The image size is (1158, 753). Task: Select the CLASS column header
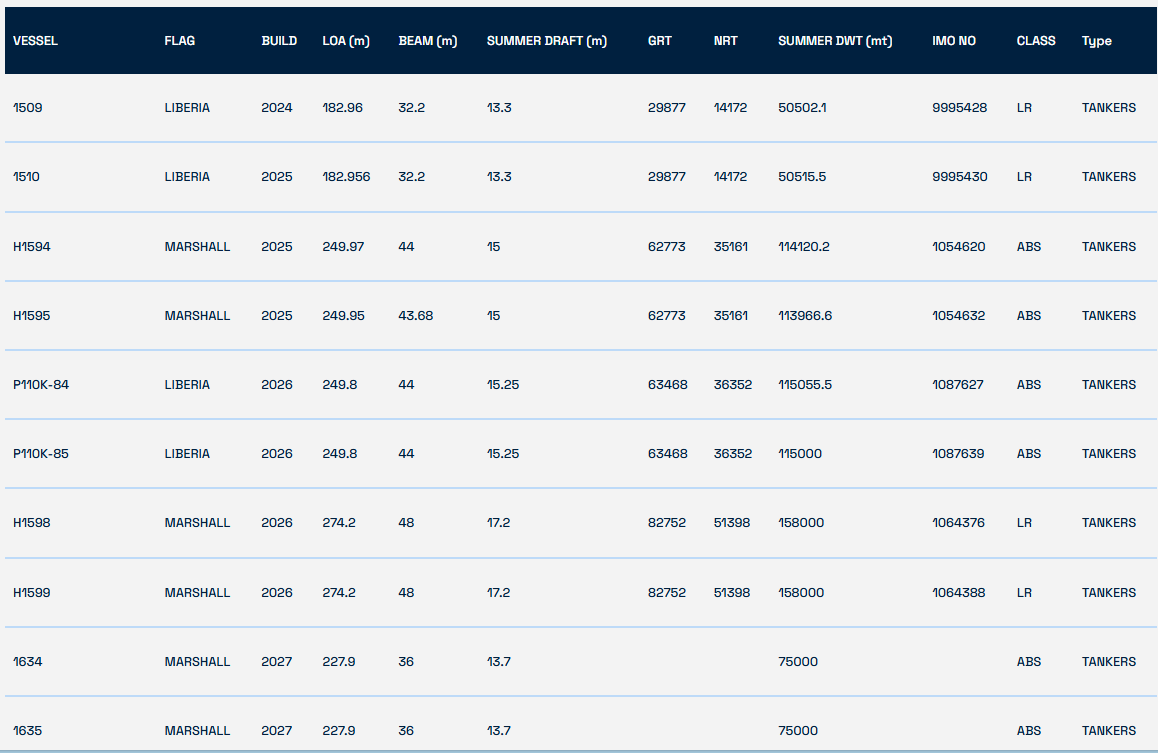[1036, 41]
